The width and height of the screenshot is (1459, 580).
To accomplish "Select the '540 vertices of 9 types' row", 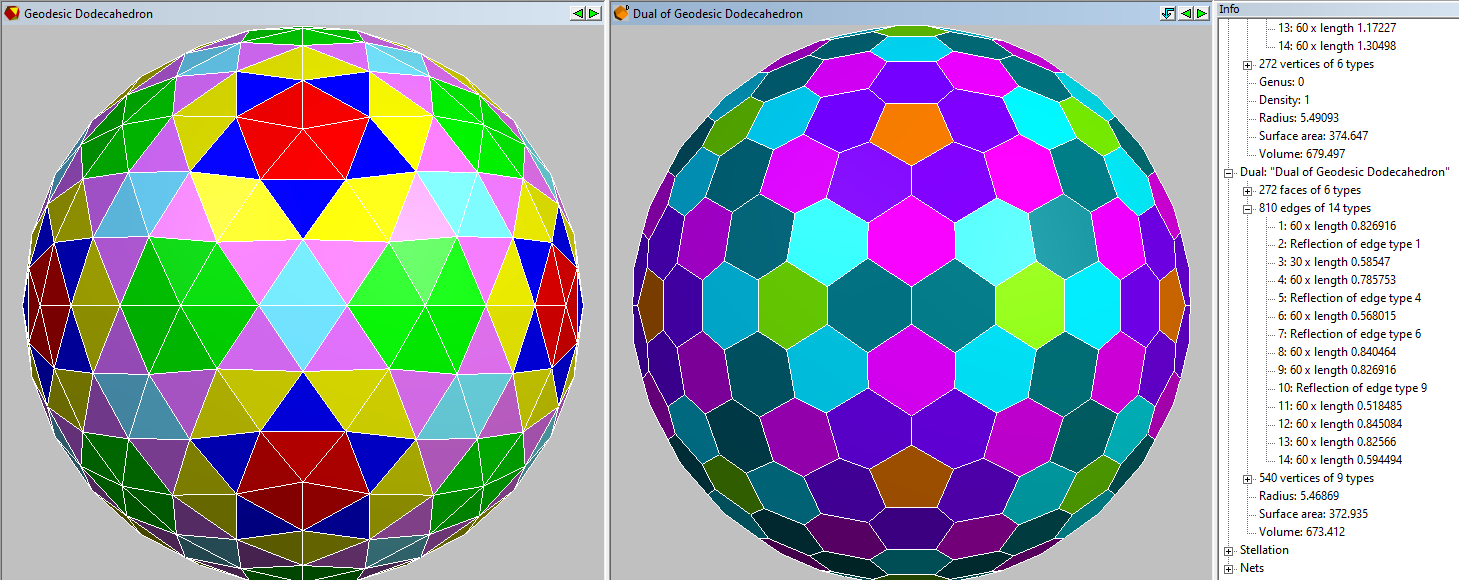I will coord(1316,478).
